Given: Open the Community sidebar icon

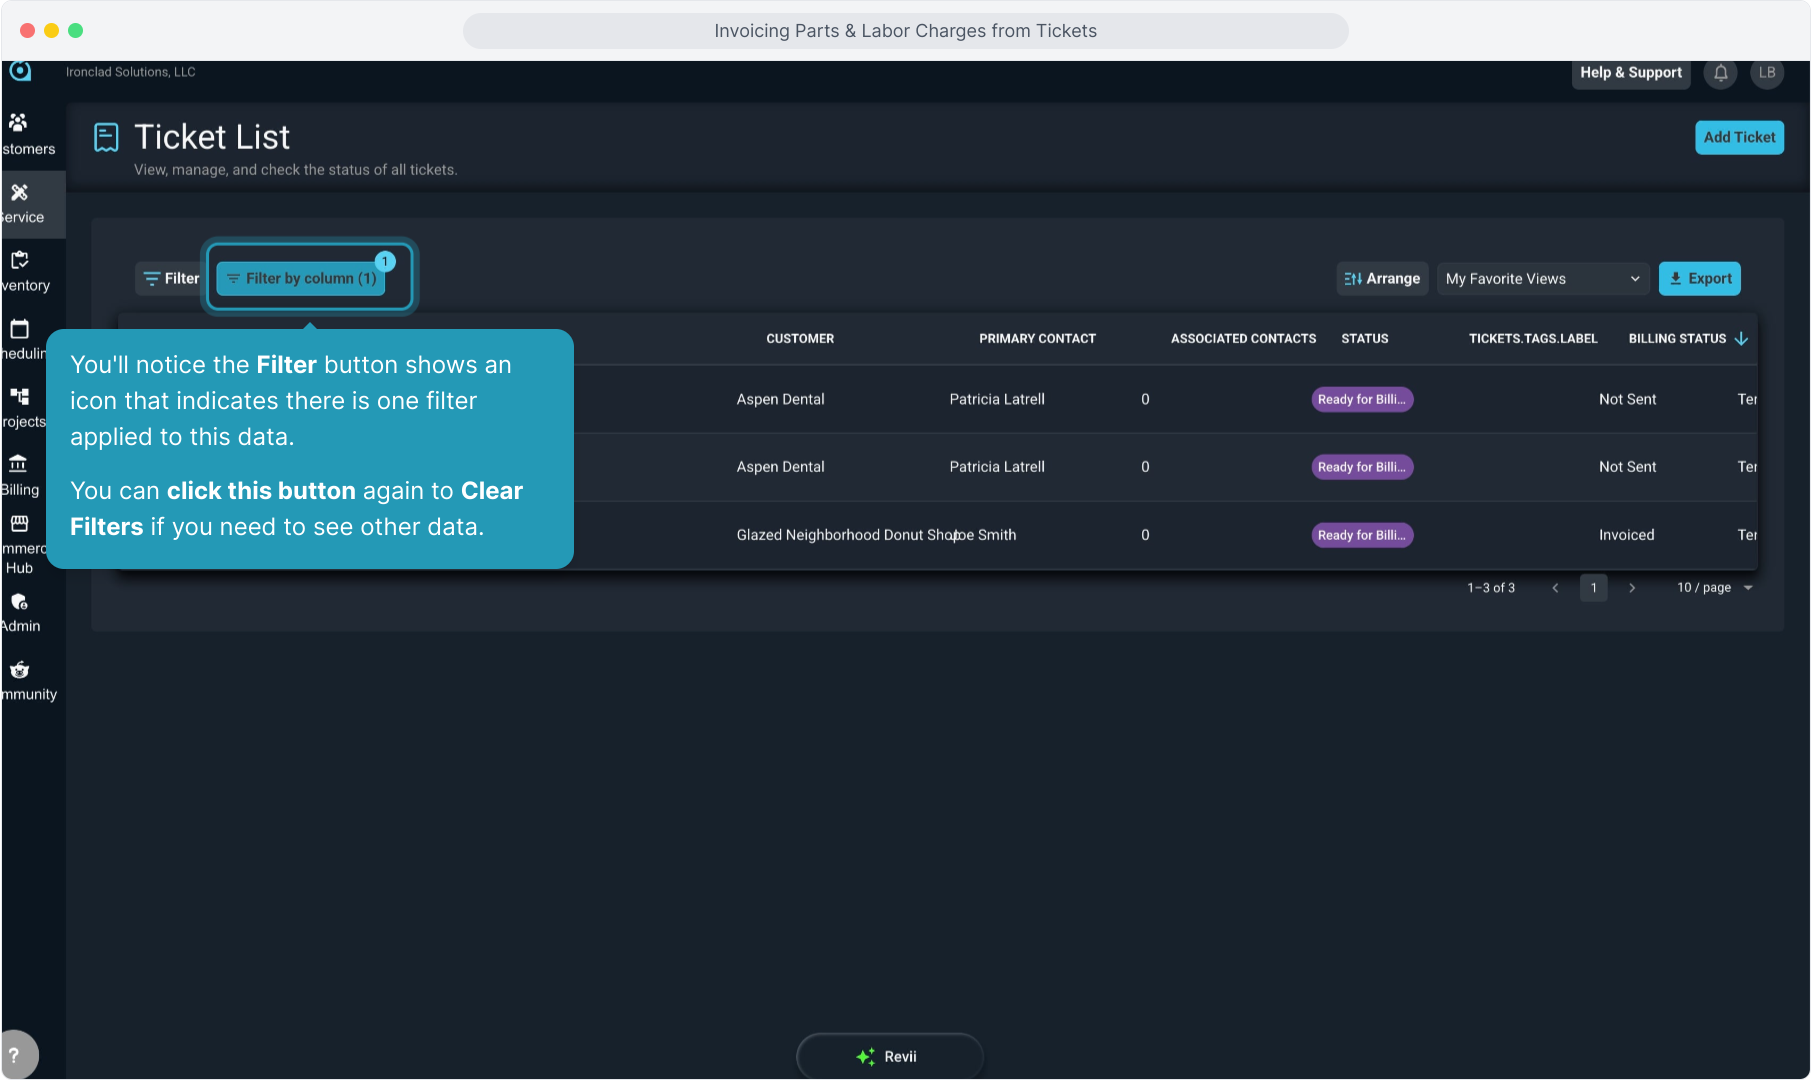Looking at the screenshot, I should click(19, 670).
